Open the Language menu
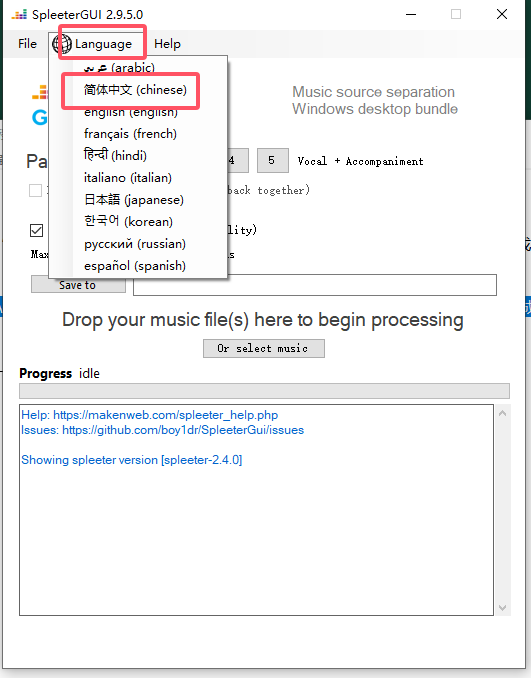The height and width of the screenshot is (678, 531). [103, 44]
